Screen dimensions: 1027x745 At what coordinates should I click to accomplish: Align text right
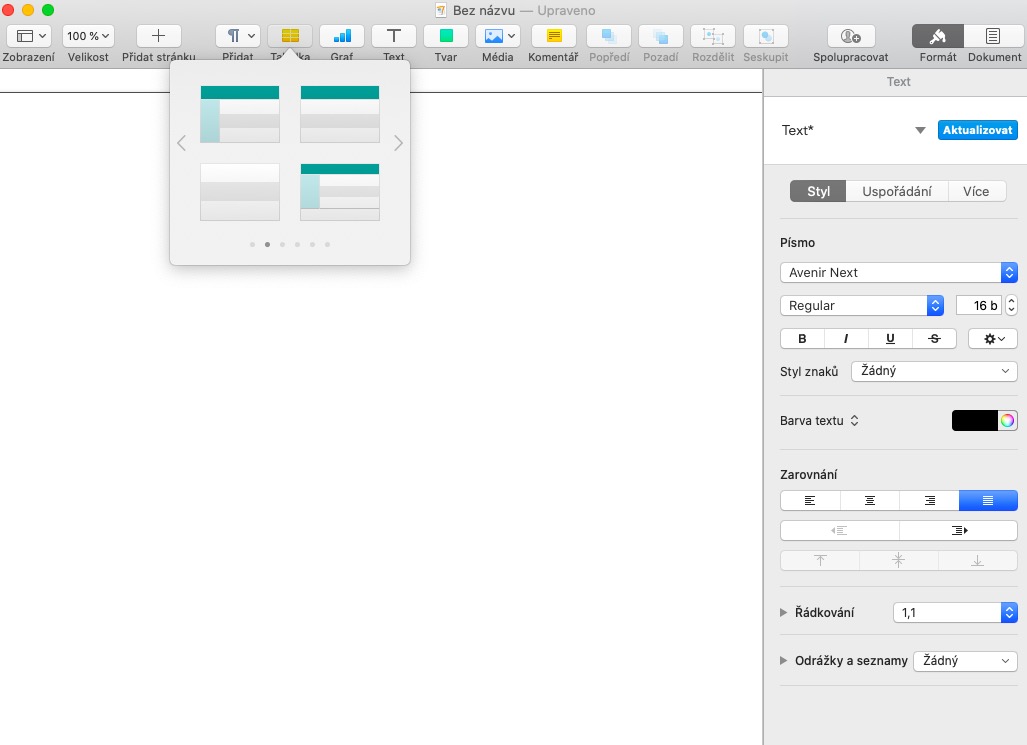pyautogui.click(x=929, y=501)
